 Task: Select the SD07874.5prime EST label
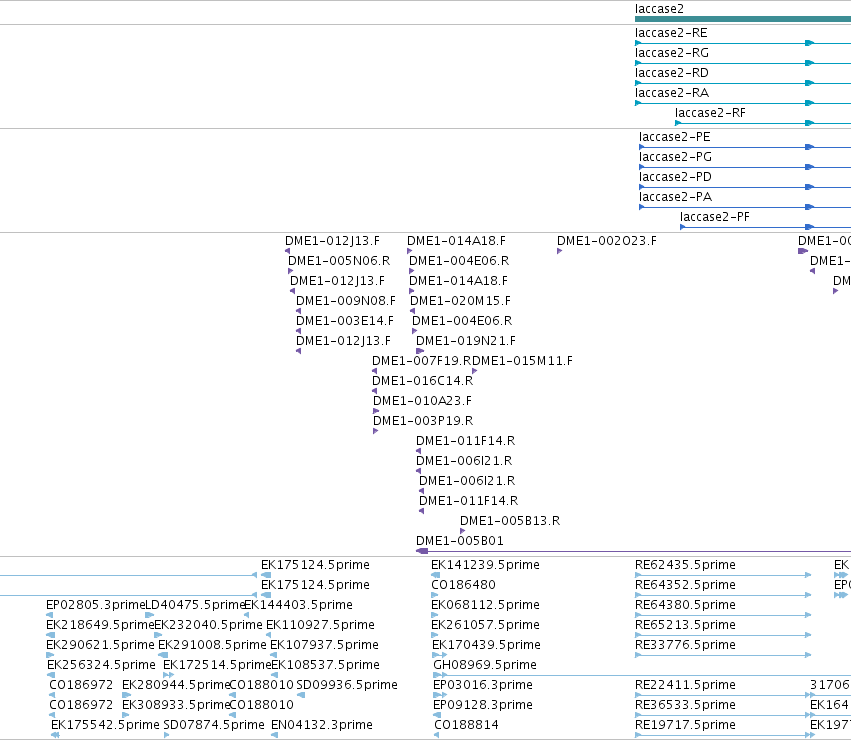[x=214, y=725]
